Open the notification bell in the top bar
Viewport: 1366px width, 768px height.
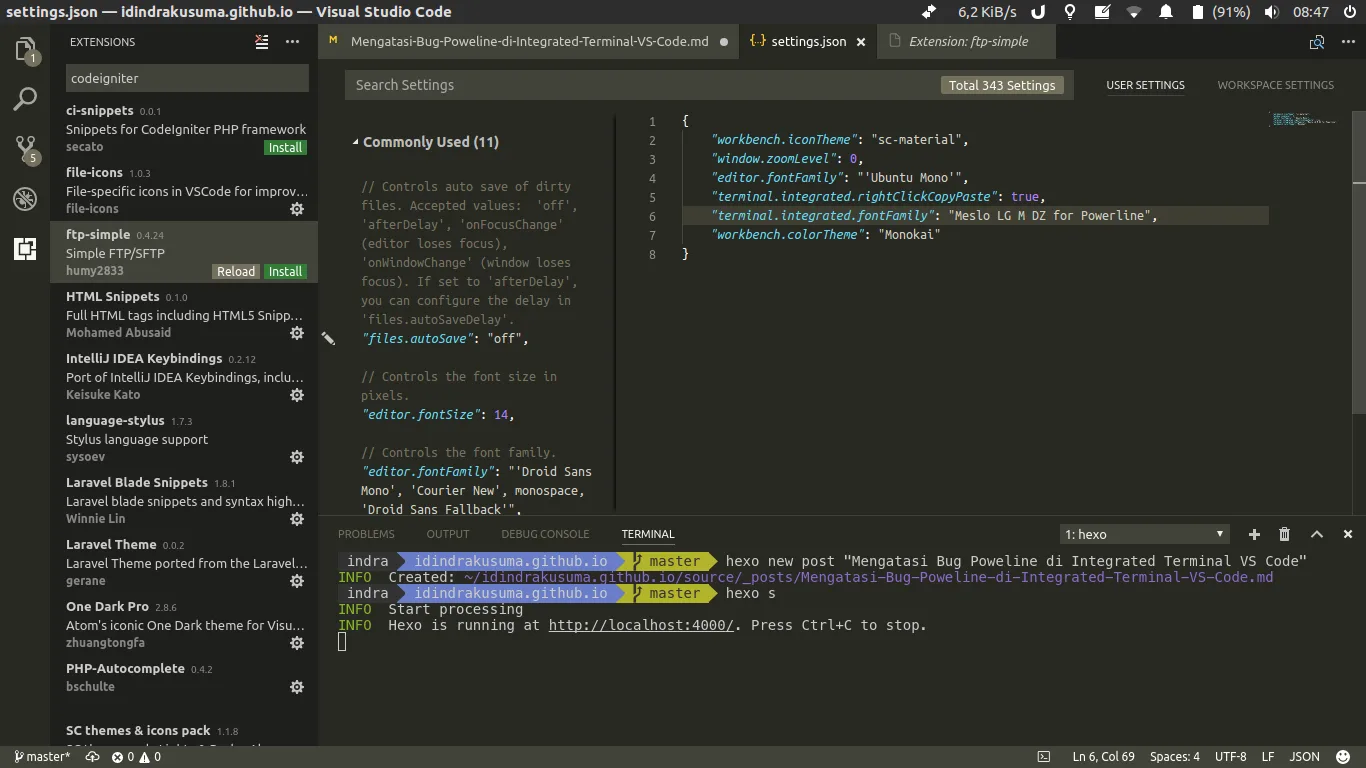pos(1166,12)
